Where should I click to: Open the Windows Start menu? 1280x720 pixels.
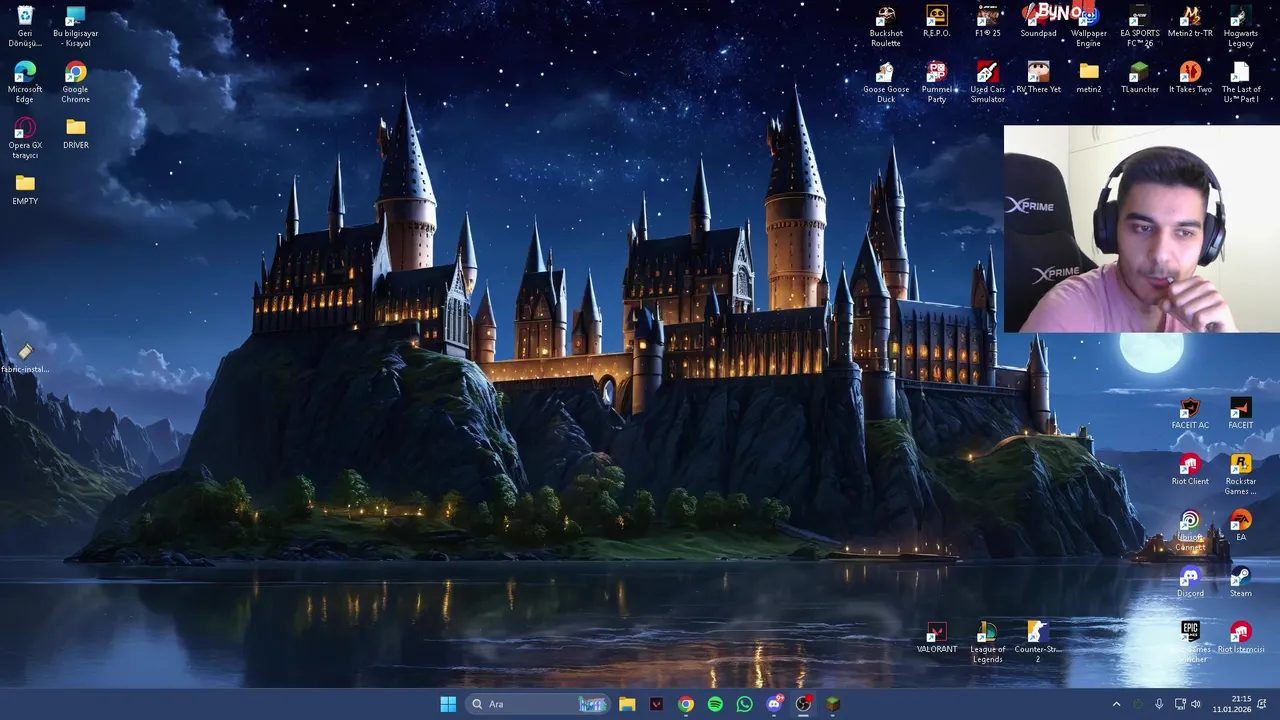pyautogui.click(x=448, y=704)
